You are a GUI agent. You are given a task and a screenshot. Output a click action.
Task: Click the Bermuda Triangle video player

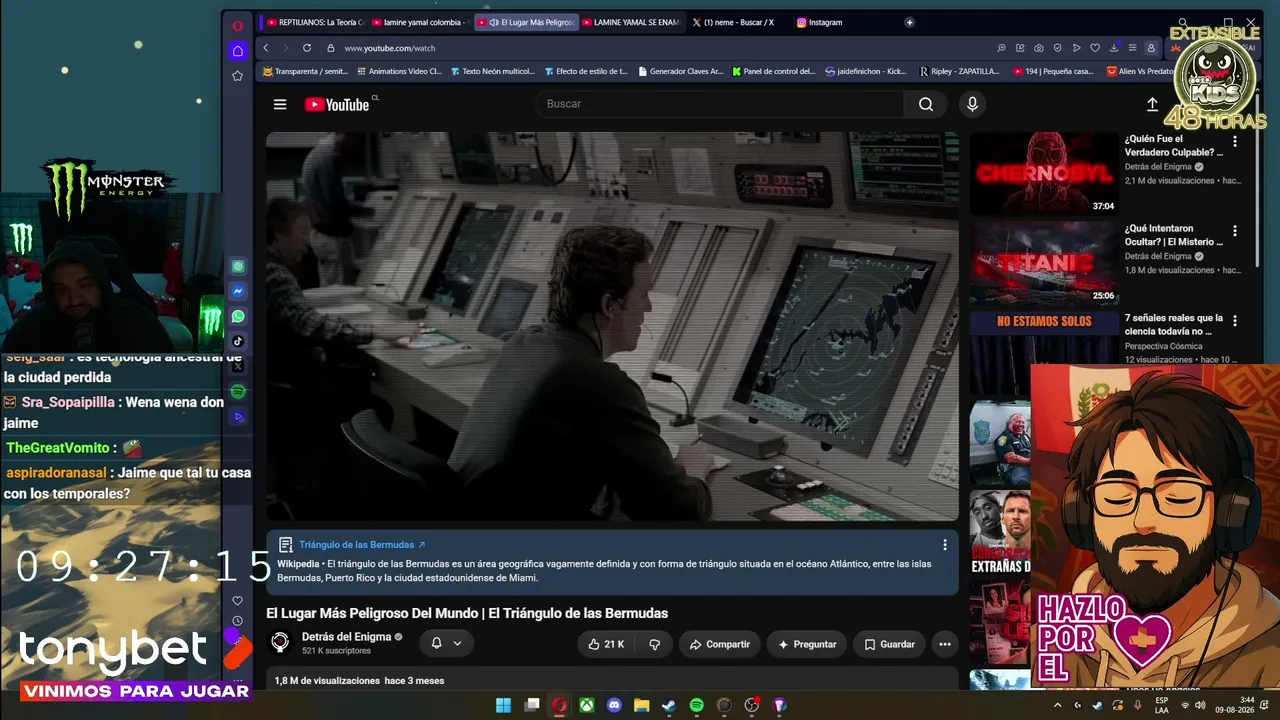tap(612, 326)
